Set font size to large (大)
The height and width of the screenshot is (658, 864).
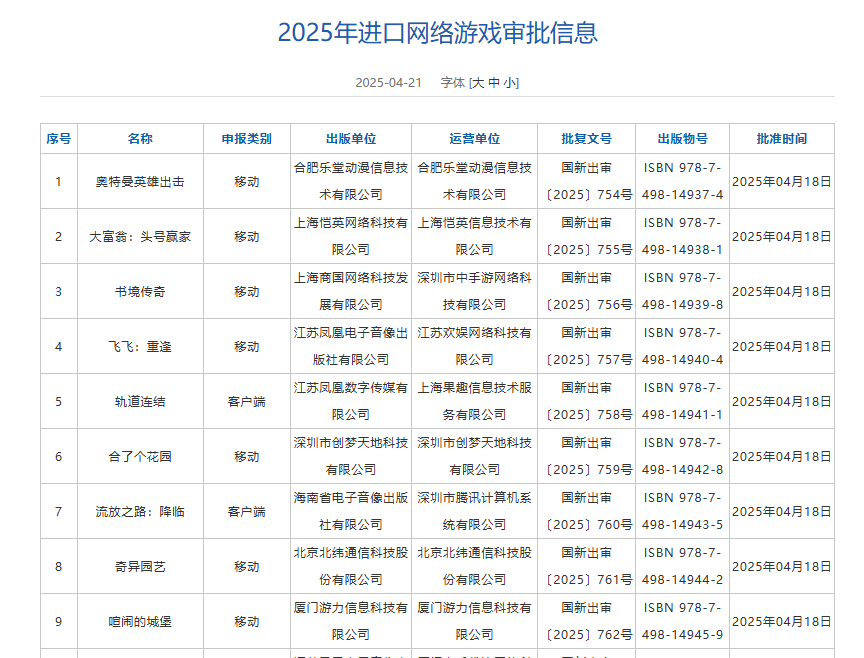(x=478, y=83)
